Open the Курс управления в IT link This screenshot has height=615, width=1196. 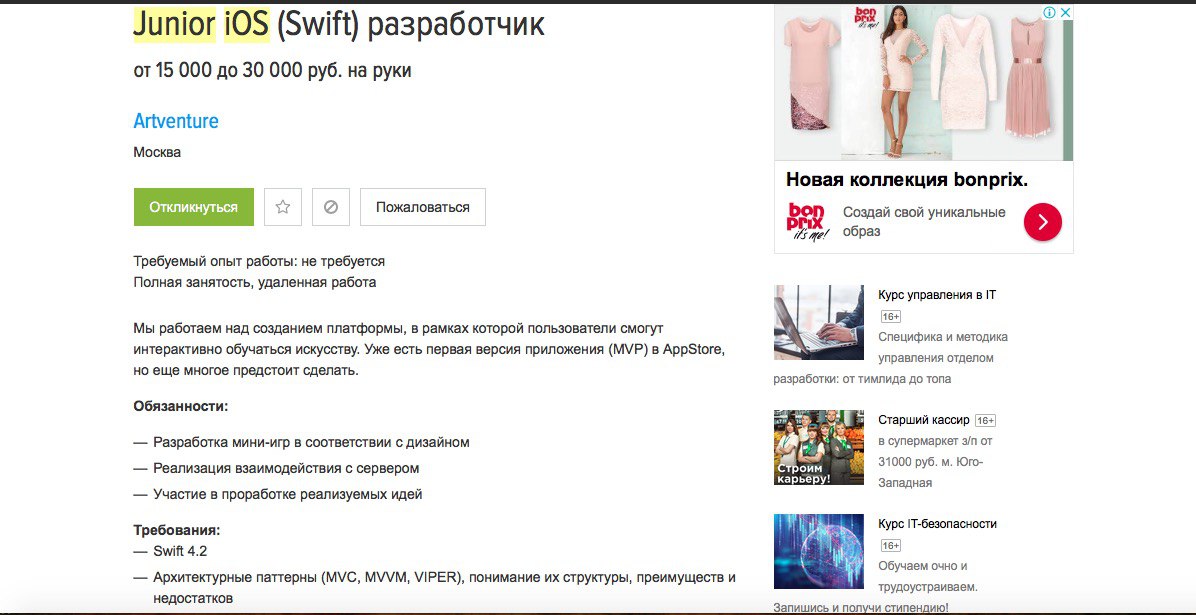point(937,295)
